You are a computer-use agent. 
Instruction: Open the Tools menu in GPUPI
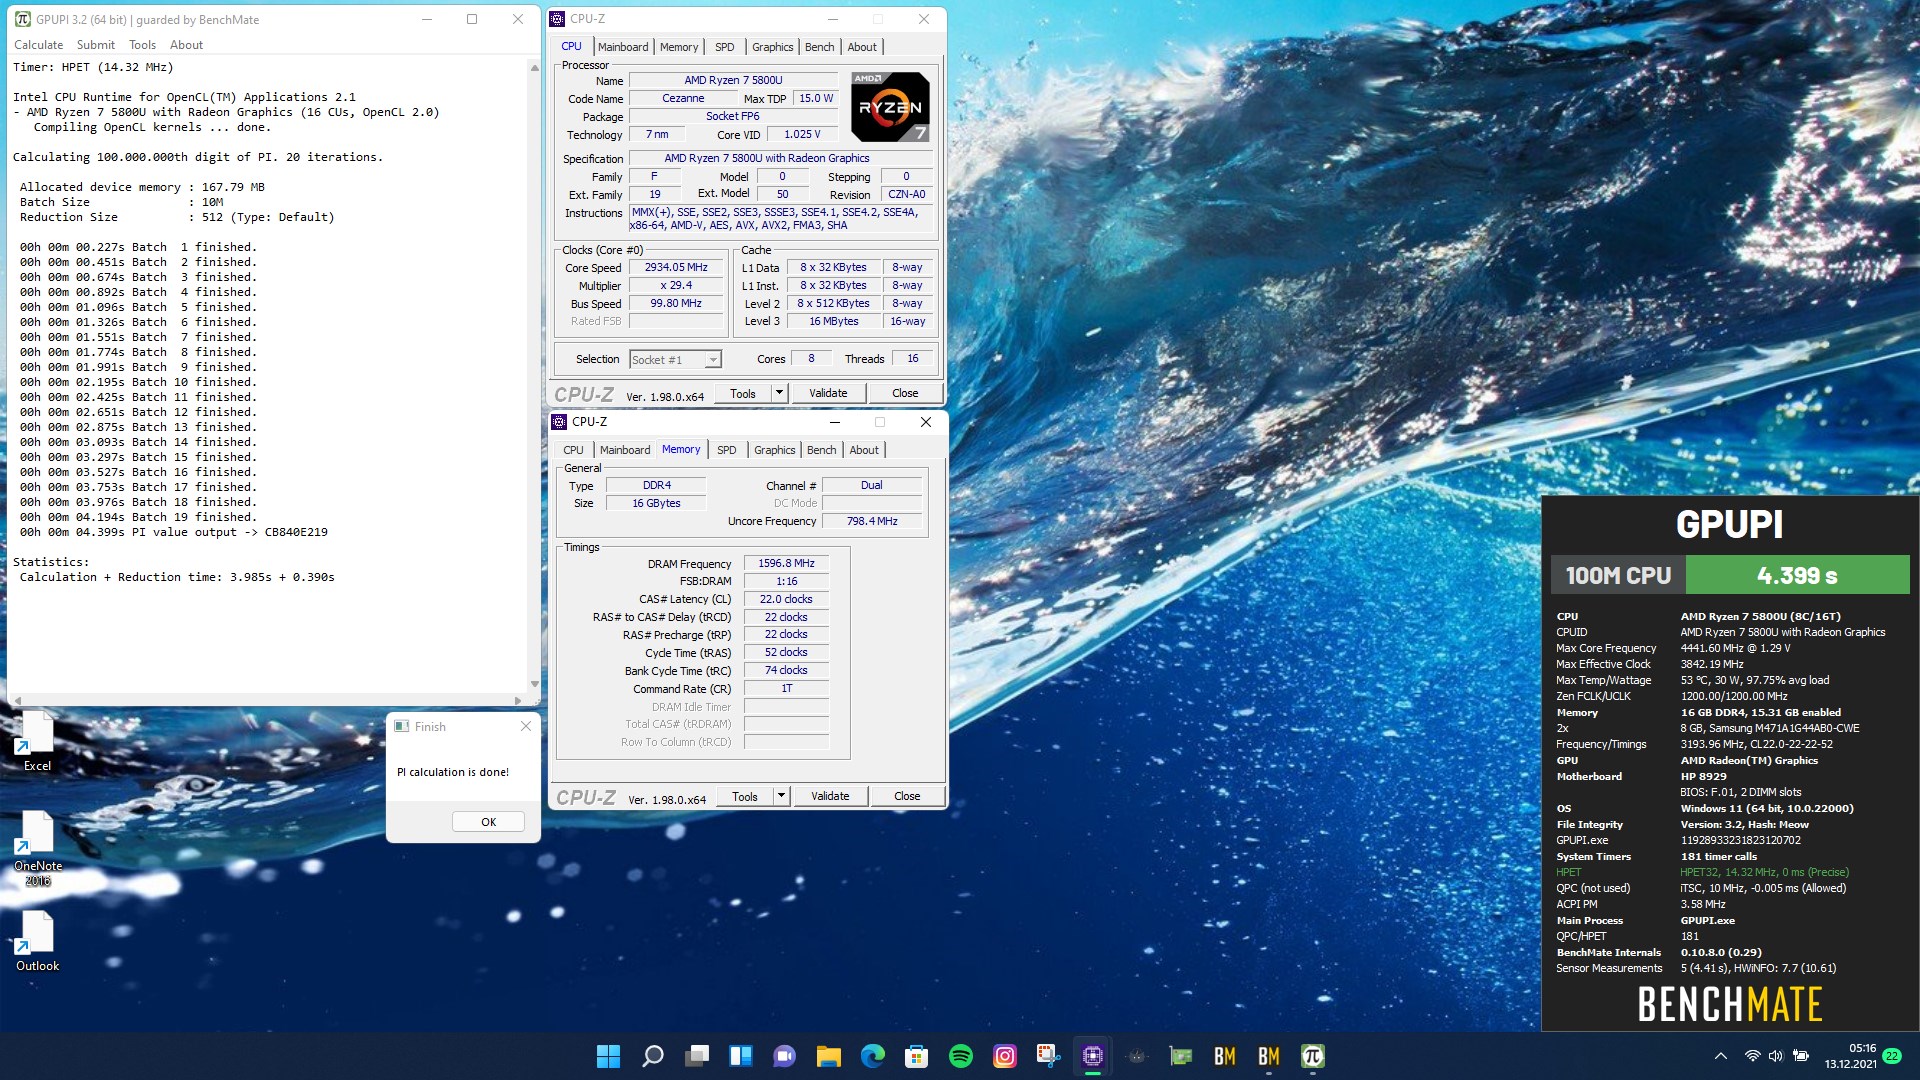(x=142, y=45)
